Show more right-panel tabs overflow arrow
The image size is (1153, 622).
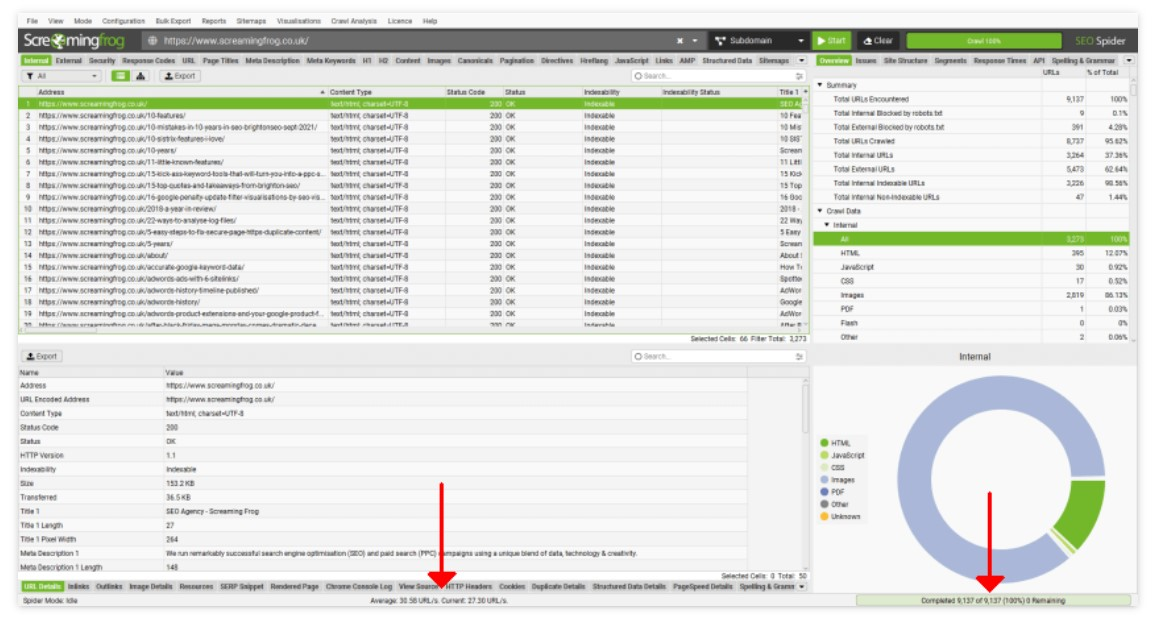tap(1128, 60)
